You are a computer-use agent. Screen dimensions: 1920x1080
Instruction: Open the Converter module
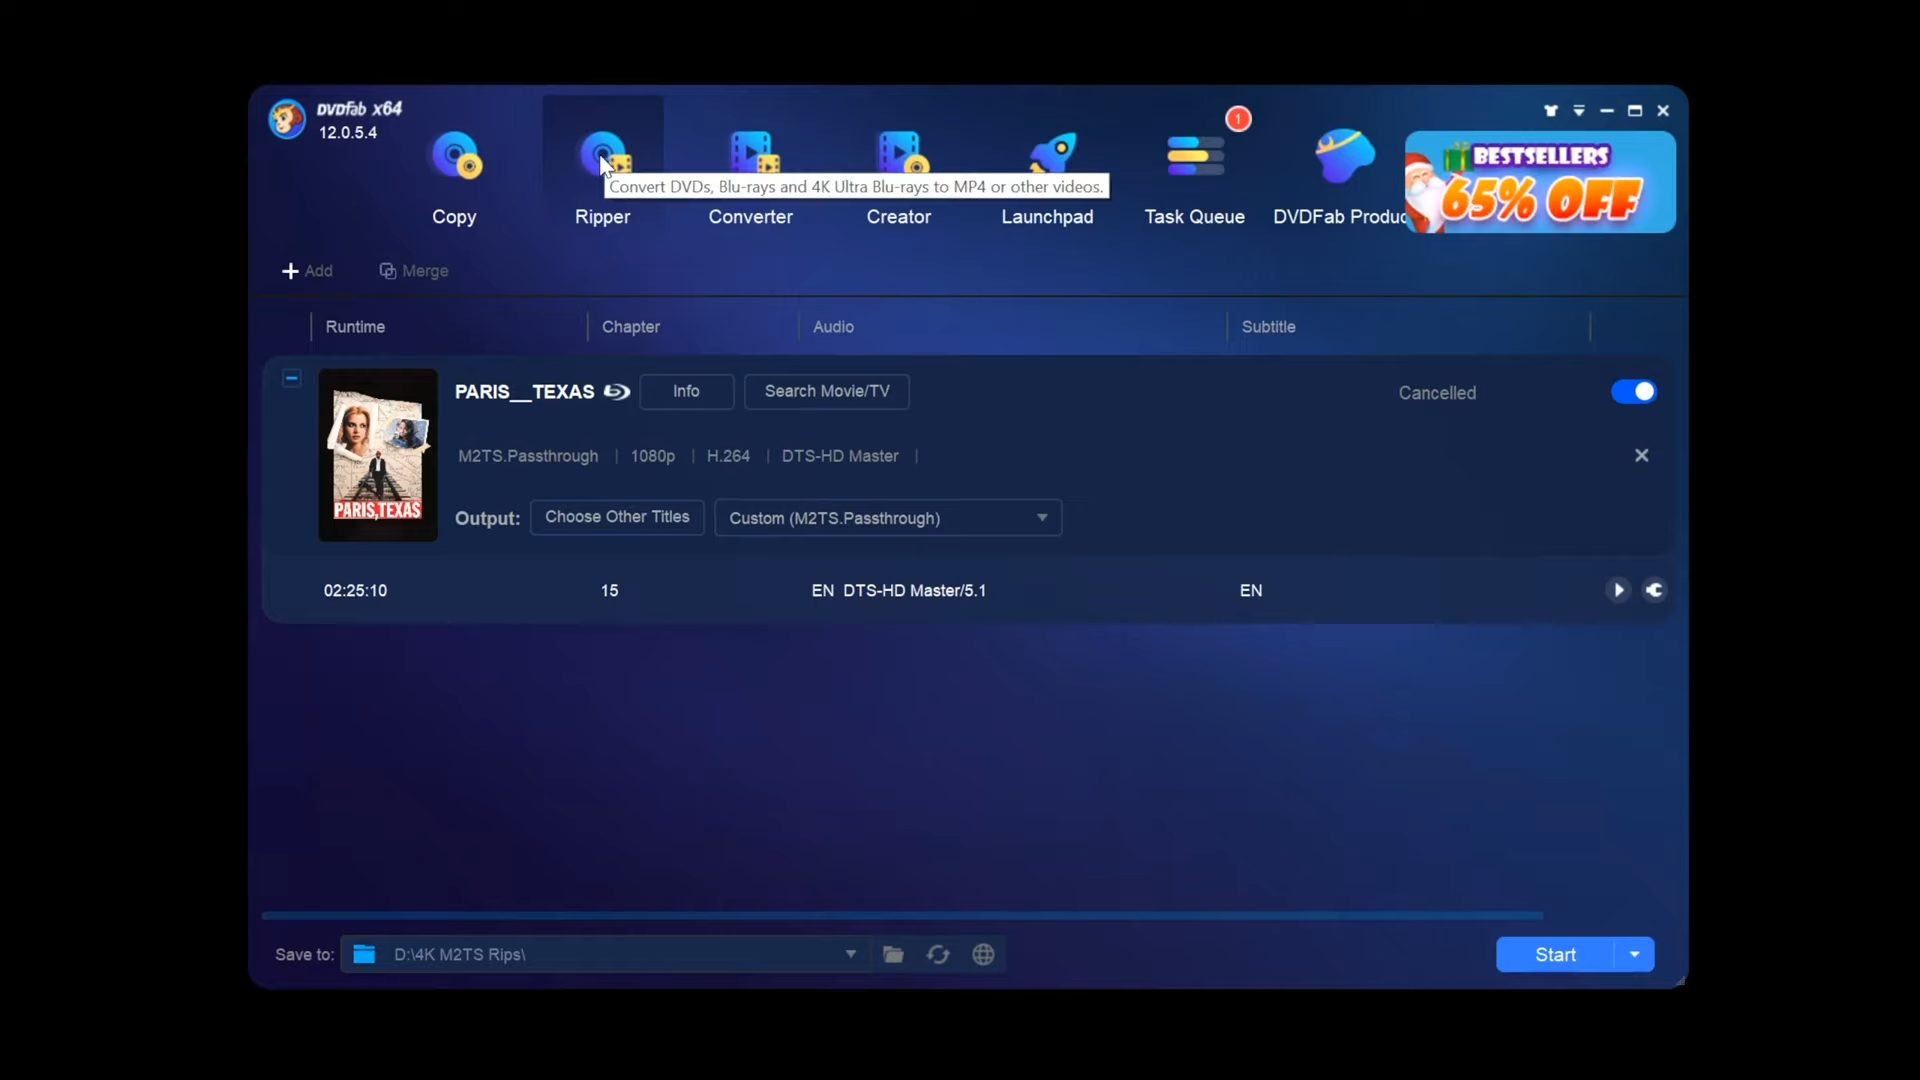click(x=751, y=176)
